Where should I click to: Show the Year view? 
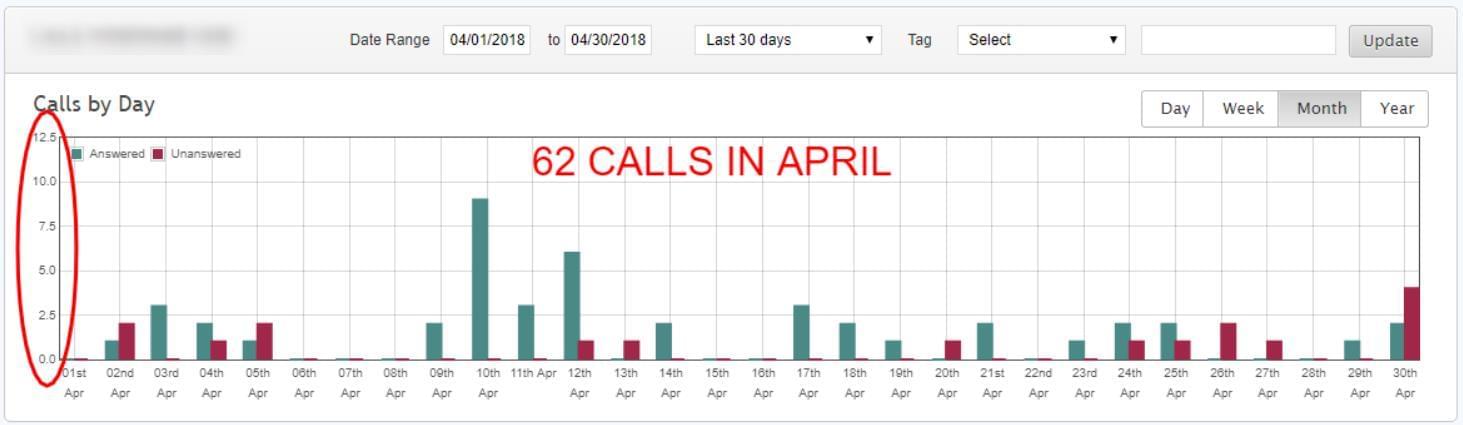point(1396,109)
